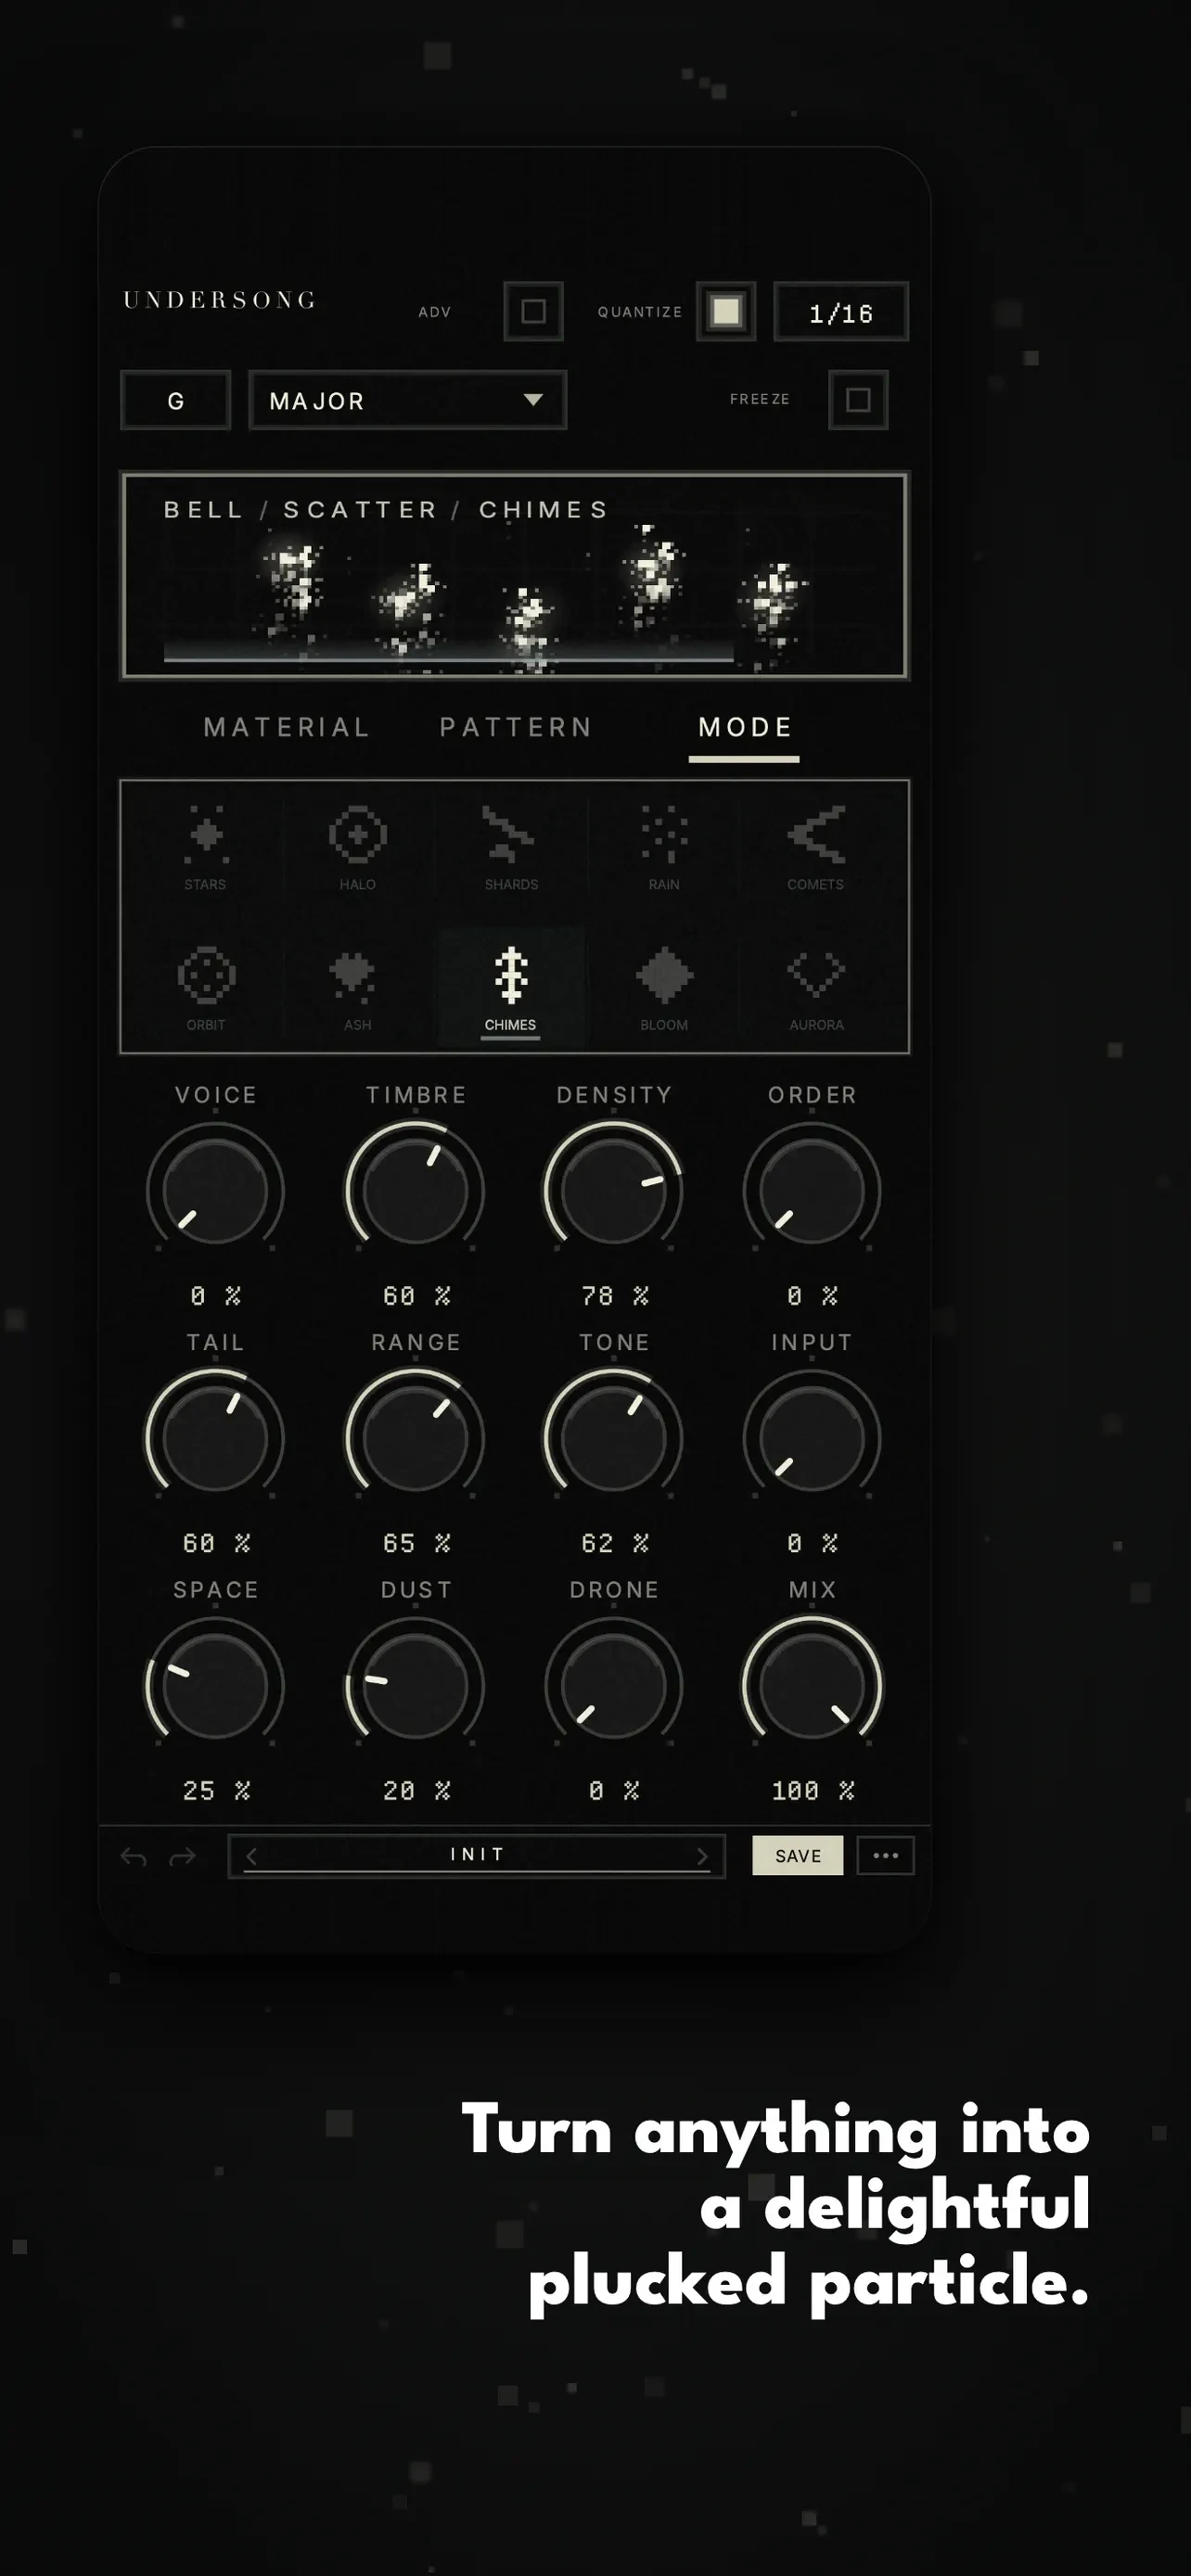1191x2576 pixels.
Task: Click the particle visualizer display
Action: pyautogui.click(x=514, y=576)
